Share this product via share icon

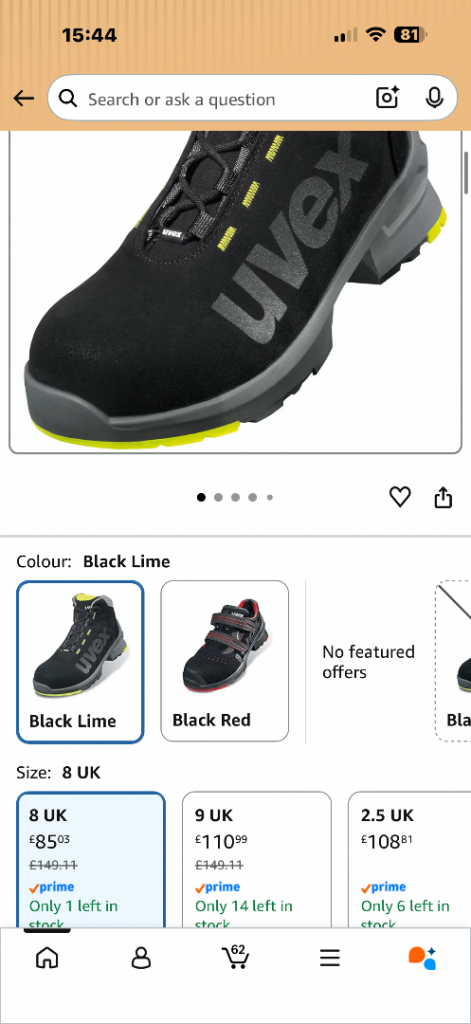pyautogui.click(x=443, y=498)
